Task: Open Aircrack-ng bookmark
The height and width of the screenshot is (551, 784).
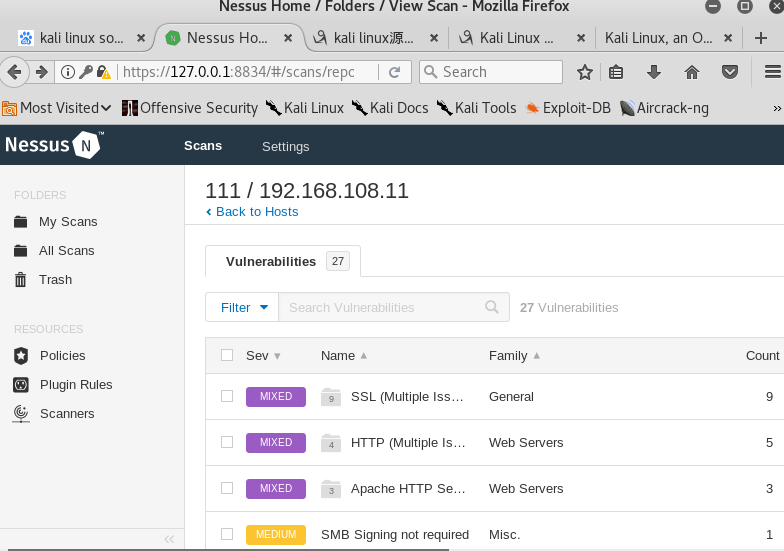Action: pos(664,108)
